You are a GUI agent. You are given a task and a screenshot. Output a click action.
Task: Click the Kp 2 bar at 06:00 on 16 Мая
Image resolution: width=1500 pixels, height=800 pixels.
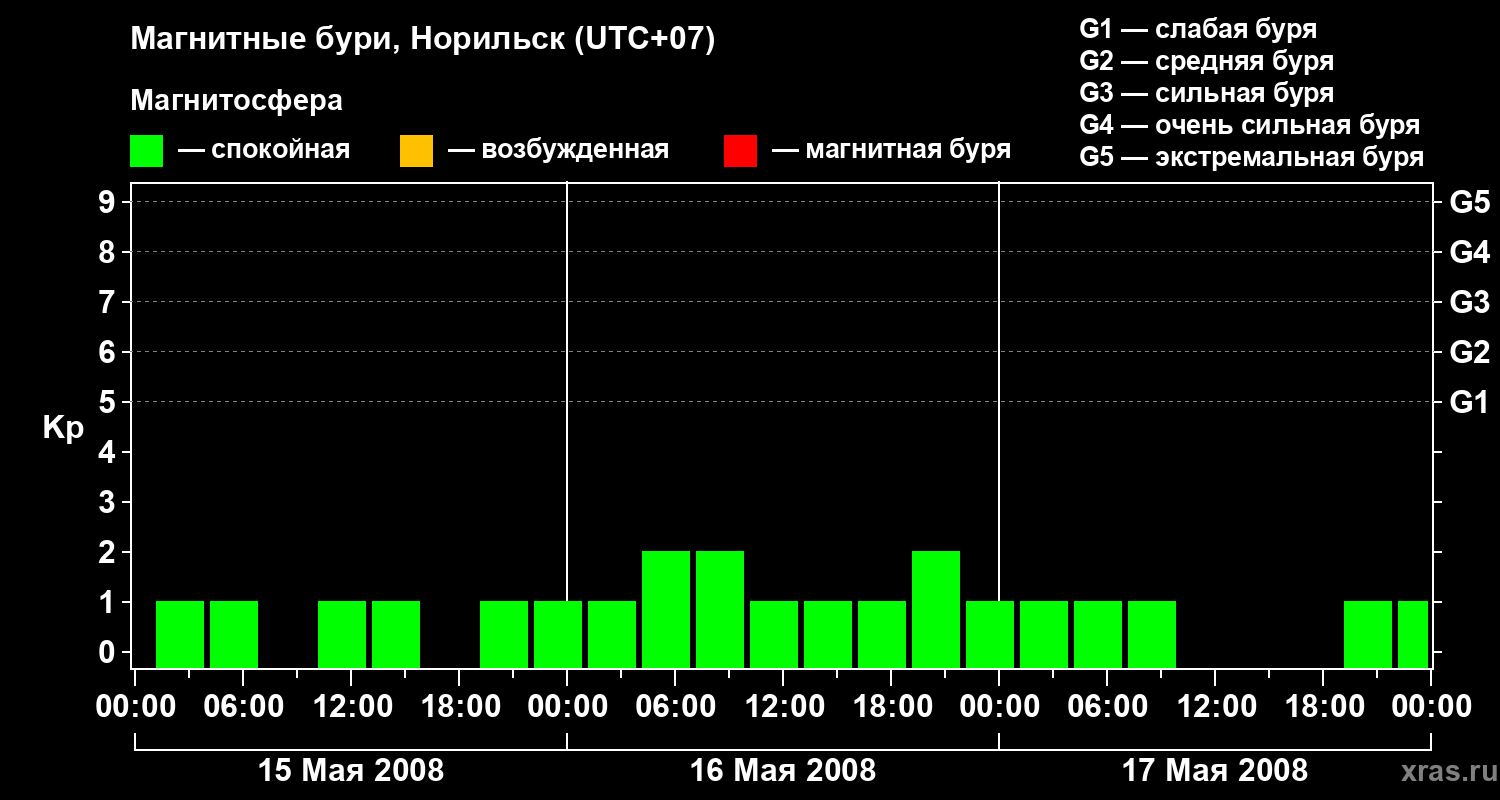tap(666, 609)
